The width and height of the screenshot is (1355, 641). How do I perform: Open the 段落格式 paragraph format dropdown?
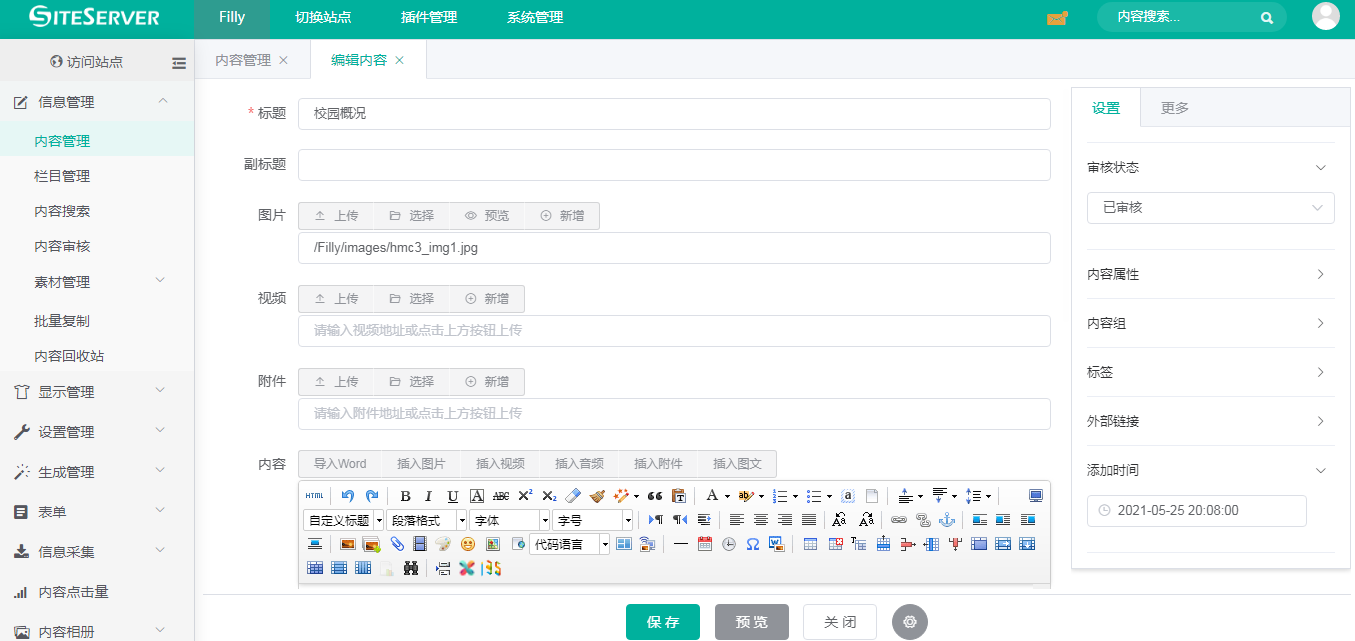click(x=427, y=520)
